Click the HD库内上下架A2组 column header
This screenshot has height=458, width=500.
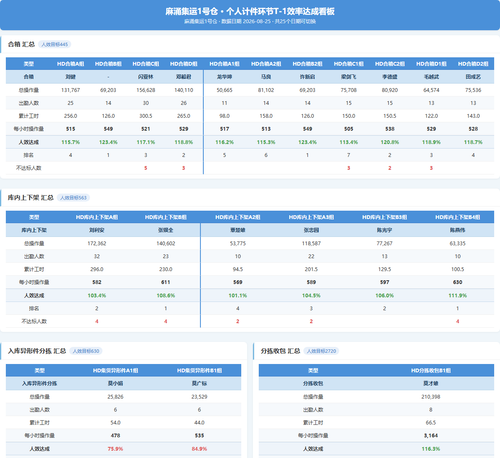coord(238,217)
